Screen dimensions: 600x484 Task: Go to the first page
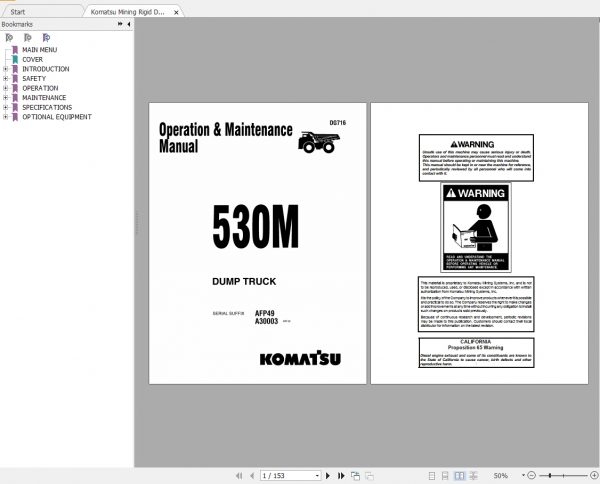pos(239,476)
